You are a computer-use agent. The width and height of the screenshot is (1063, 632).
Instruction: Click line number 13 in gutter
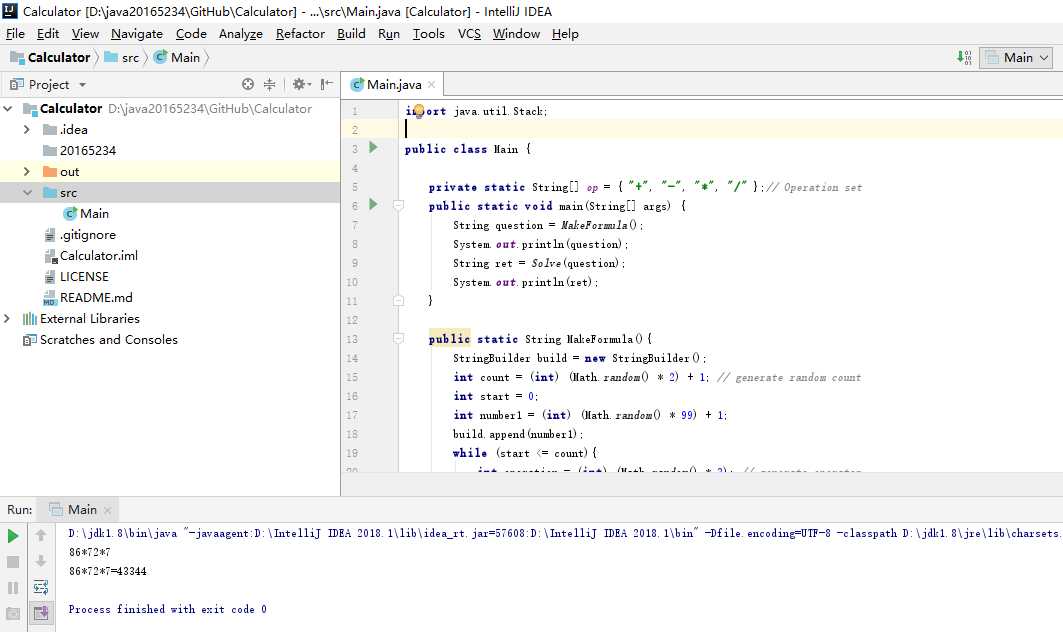[x=352, y=339]
